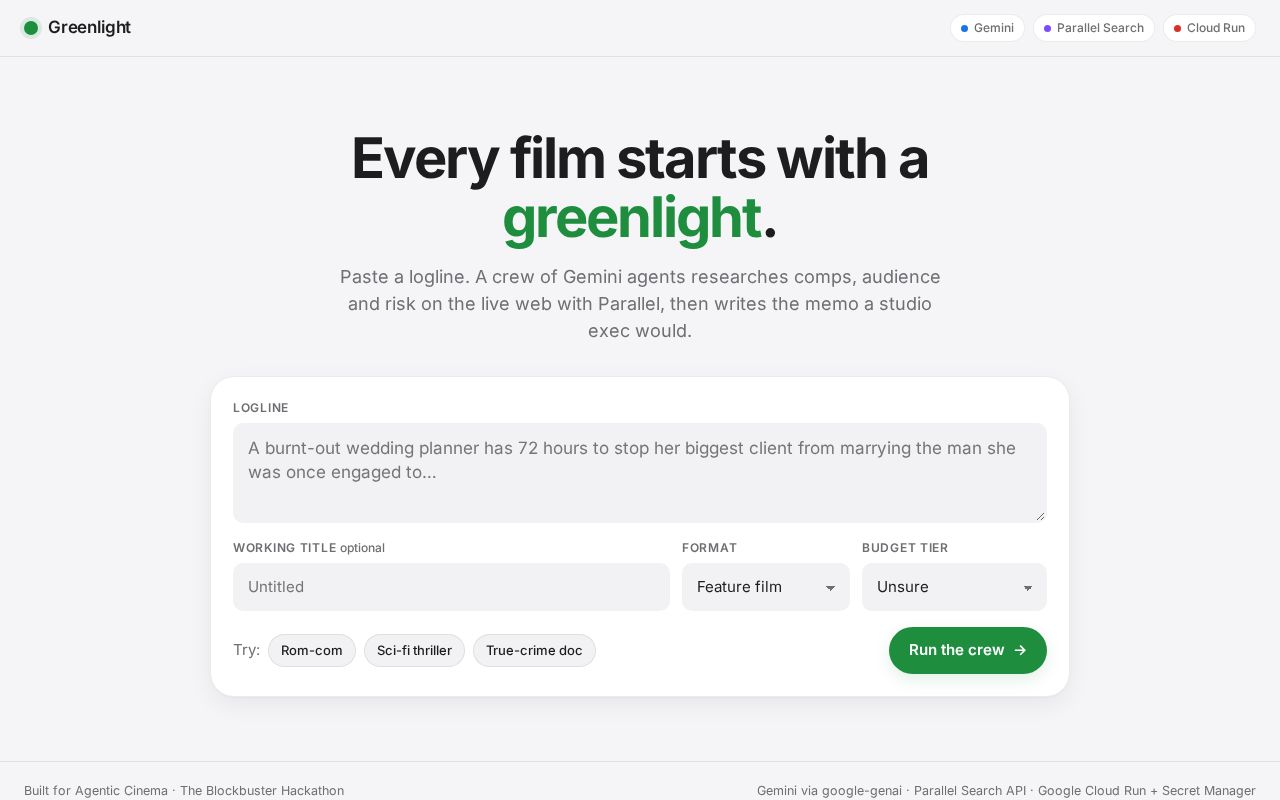Click the logline textarea resize handle
Image resolution: width=1280 pixels, height=800 pixels.
1040,516
